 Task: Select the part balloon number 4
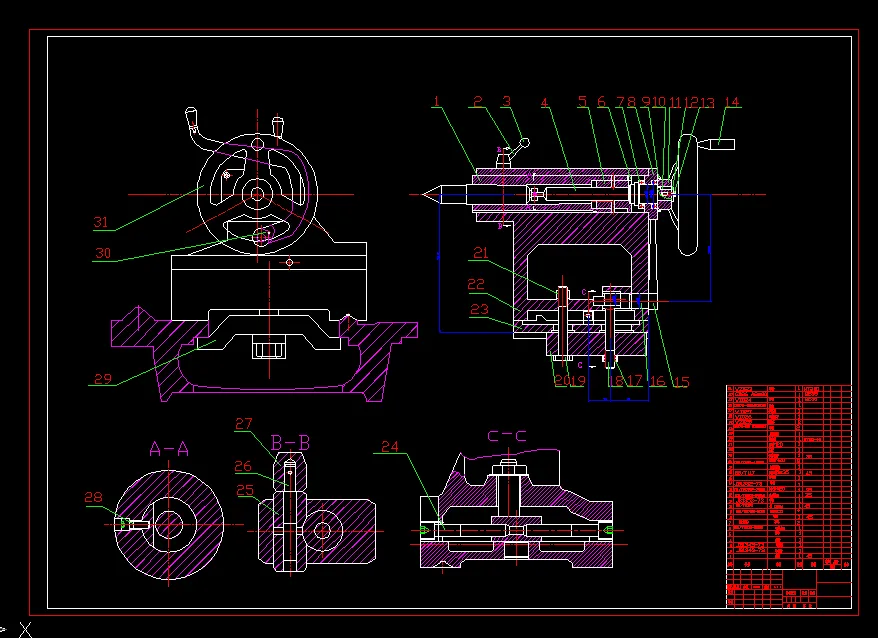pyautogui.click(x=544, y=103)
